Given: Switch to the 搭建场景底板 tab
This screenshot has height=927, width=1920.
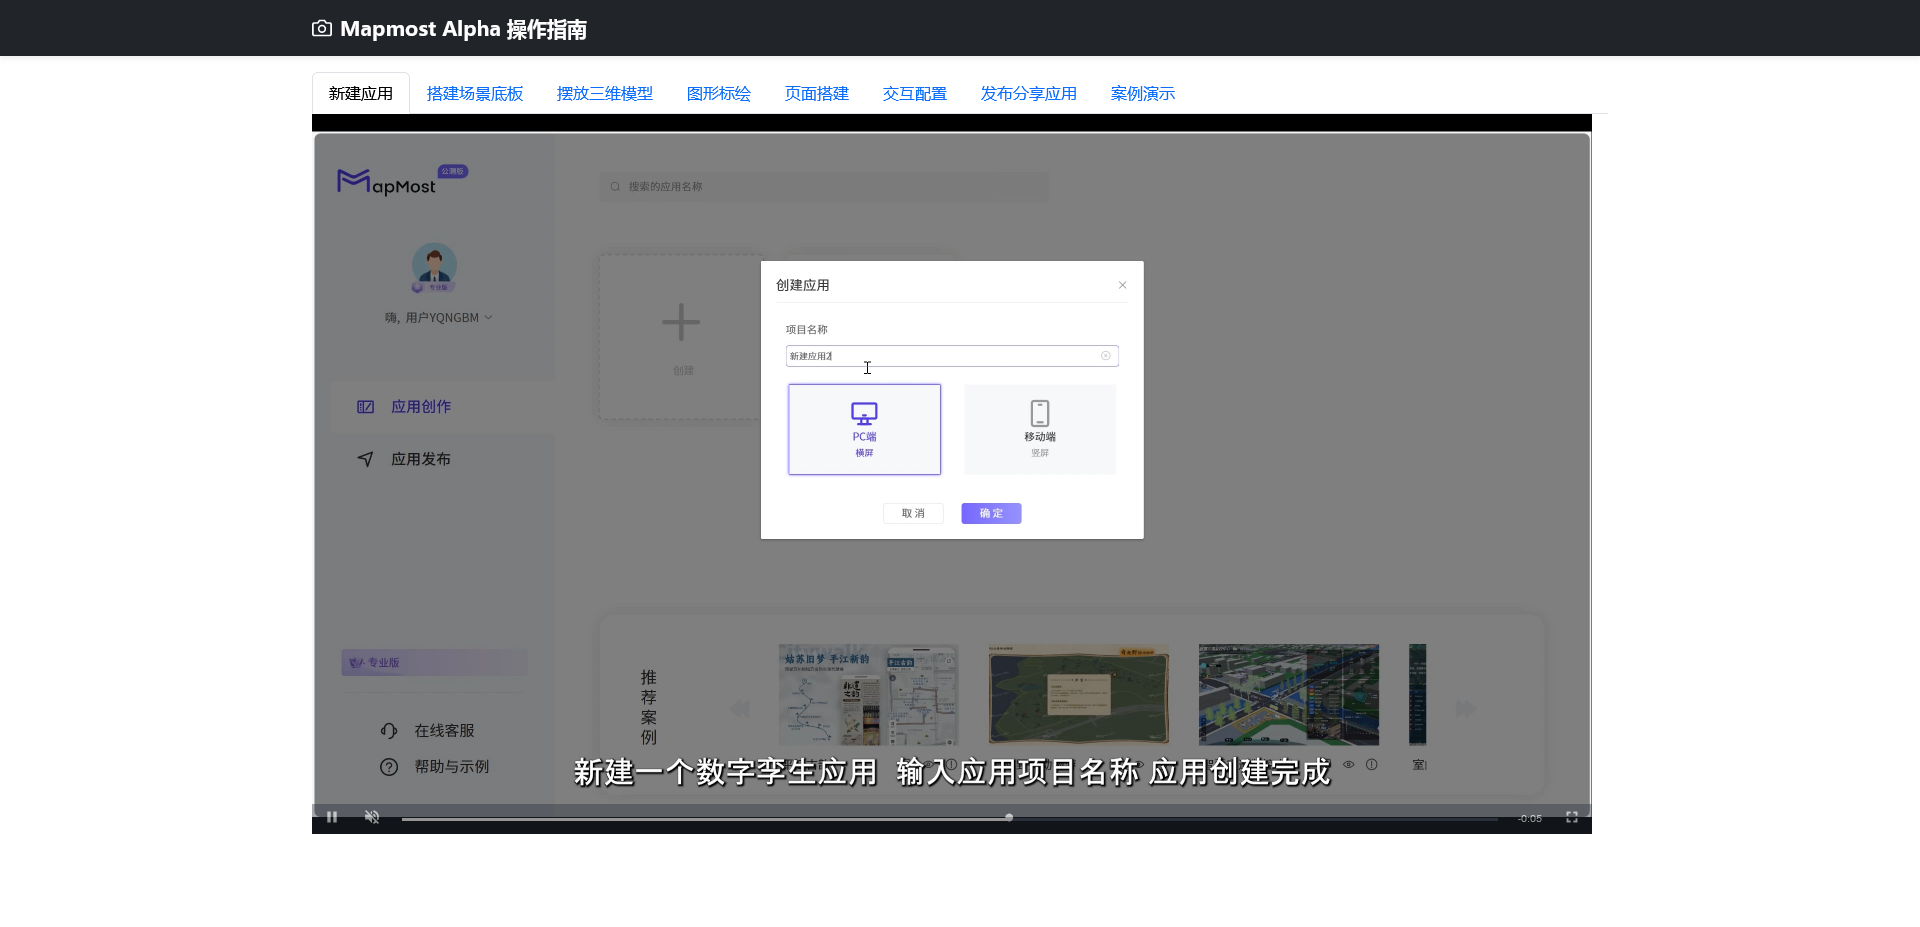Looking at the screenshot, I should (x=475, y=93).
